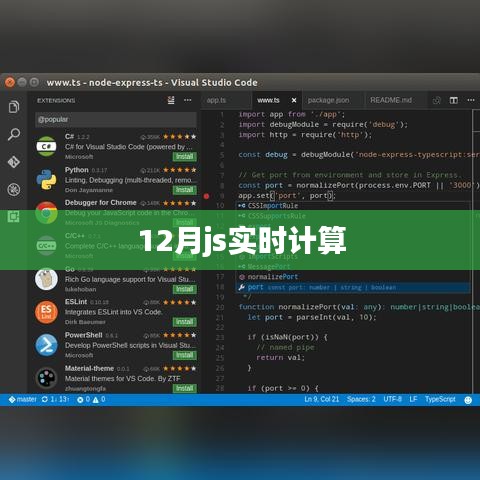Open the README.md tab
This screenshot has height=480, width=480.
click(x=391, y=100)
